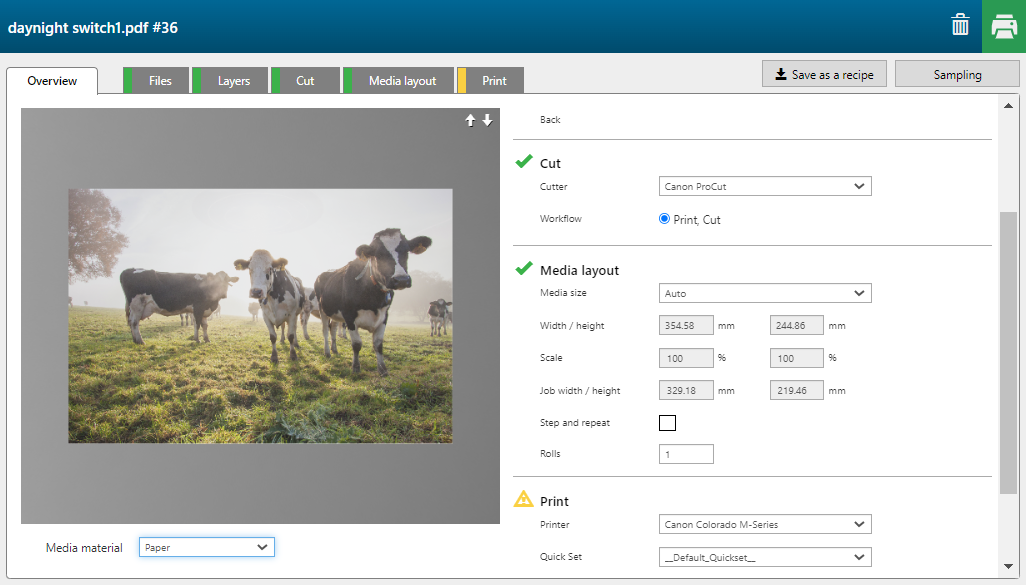Click the up arrow above preview
This screenshot has height=585, width=1026.
click(470, 120)
